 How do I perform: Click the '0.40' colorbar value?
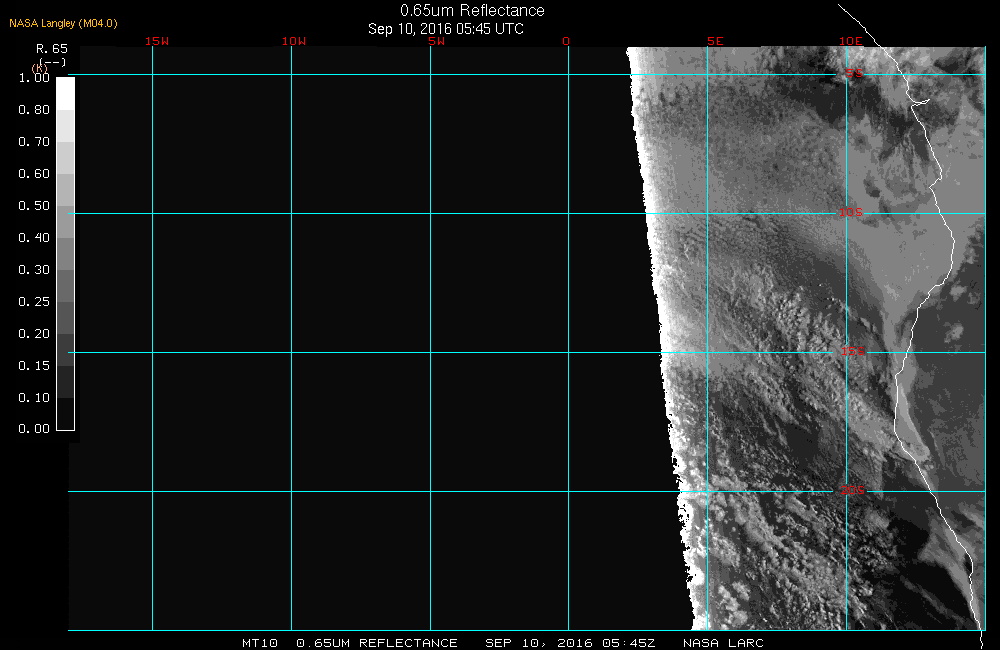(34, 237)
